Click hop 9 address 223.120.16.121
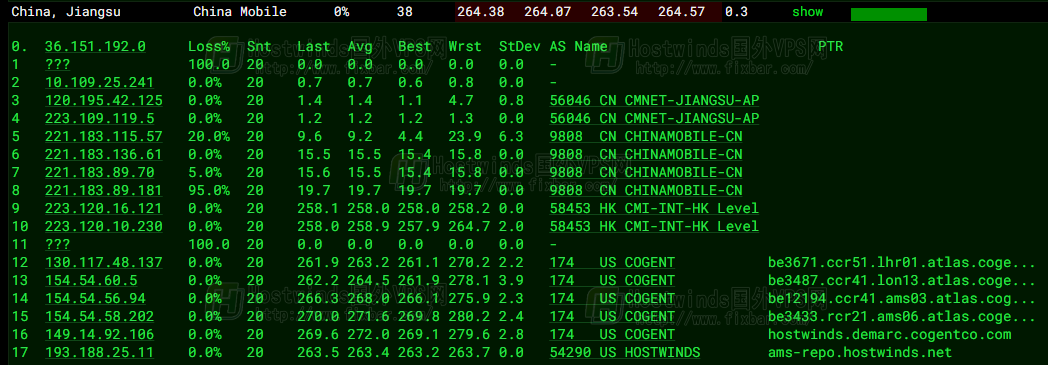The image size is (1048, 365). 104,209
